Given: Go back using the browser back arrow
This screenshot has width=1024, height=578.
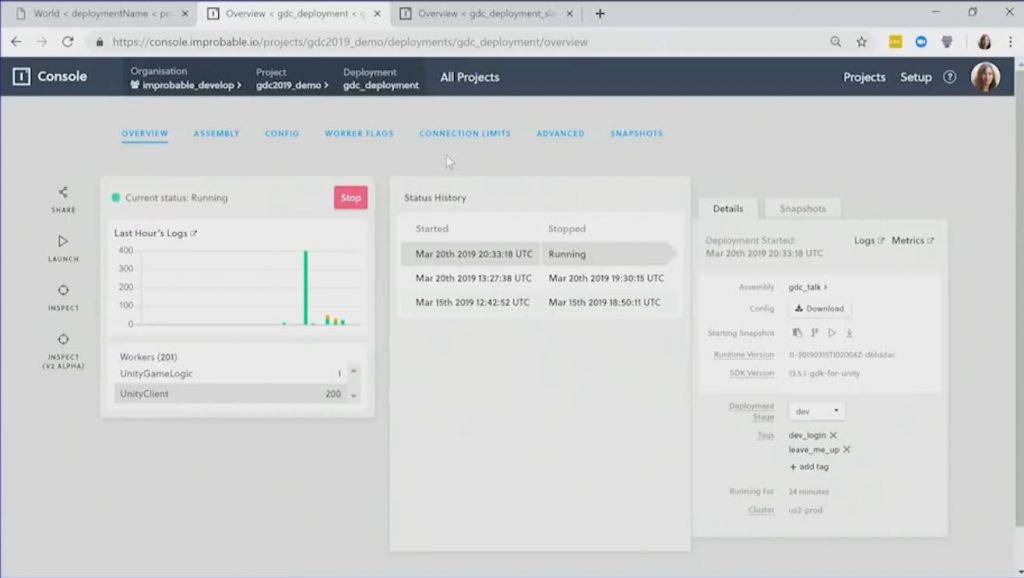Looking at the screenshot, I should [x=16, y=42].
